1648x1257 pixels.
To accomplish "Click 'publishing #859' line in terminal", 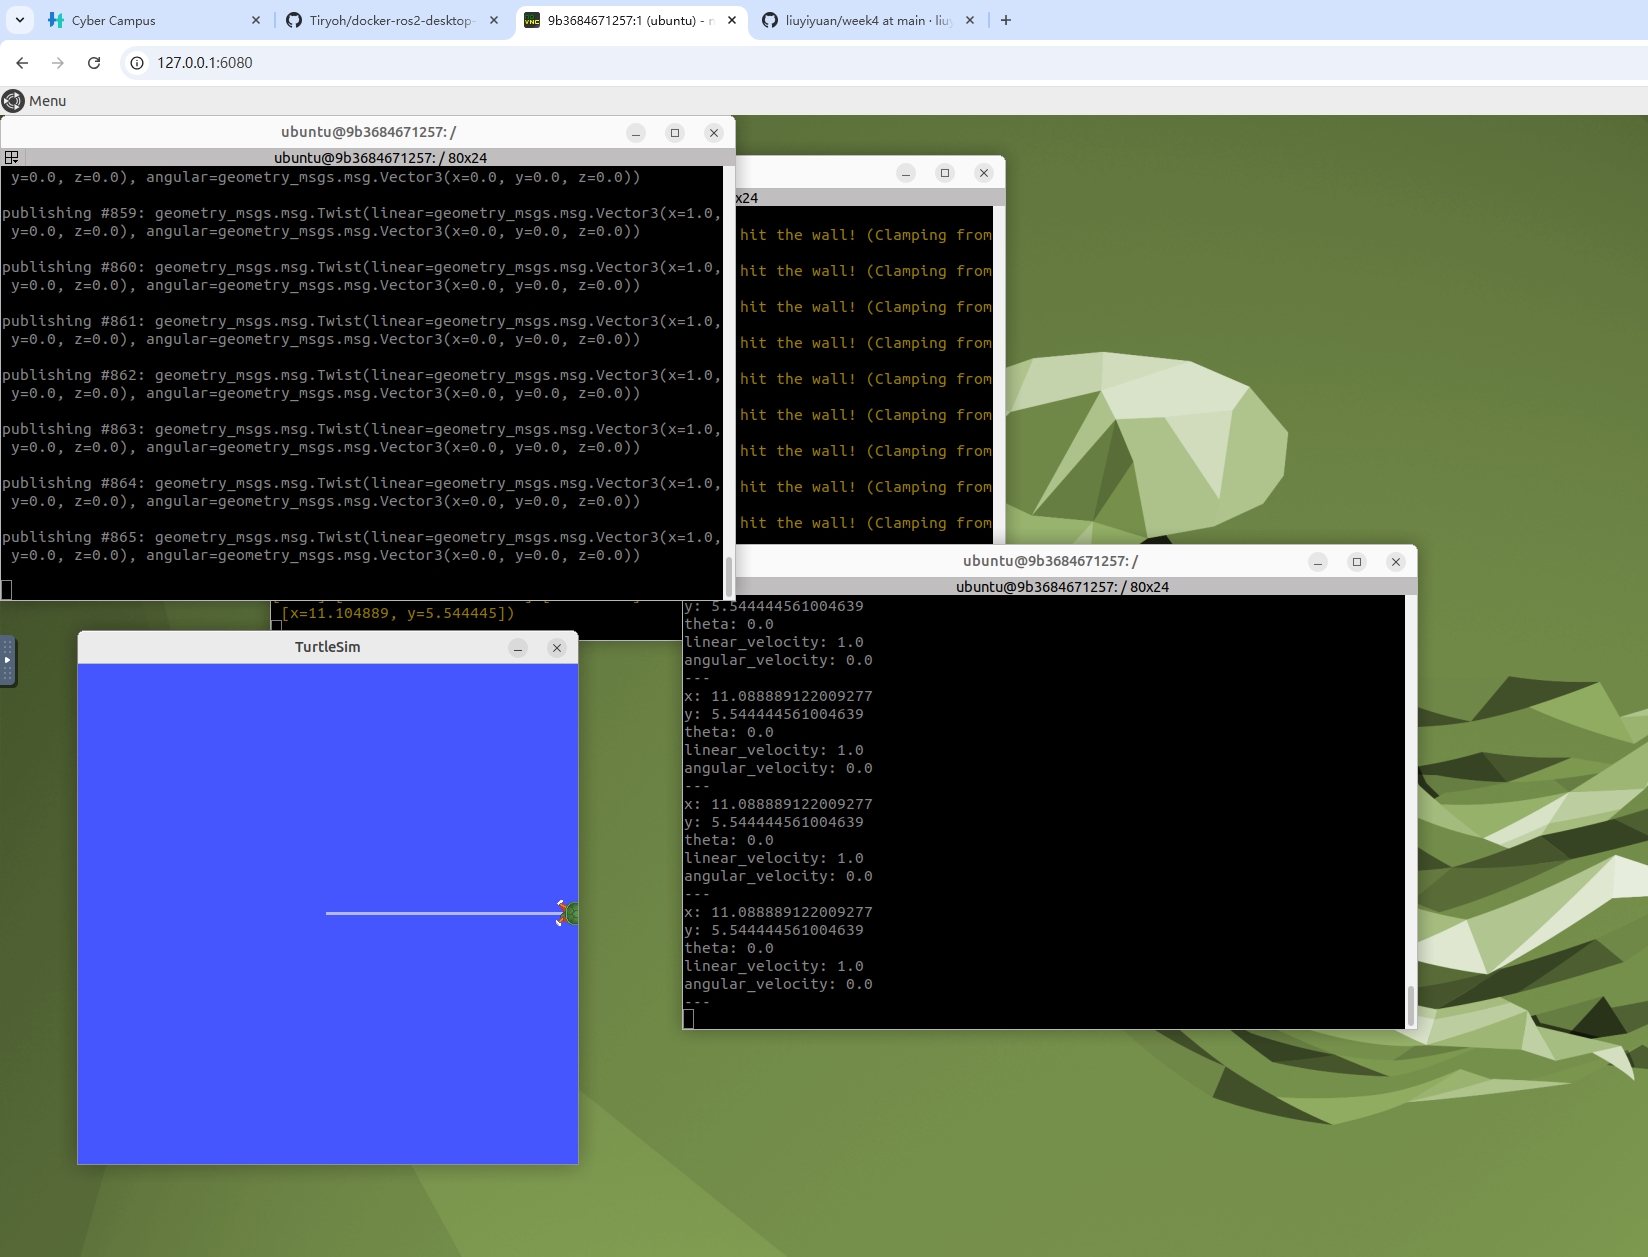I will pyautogui.click(x=360, y=213).
